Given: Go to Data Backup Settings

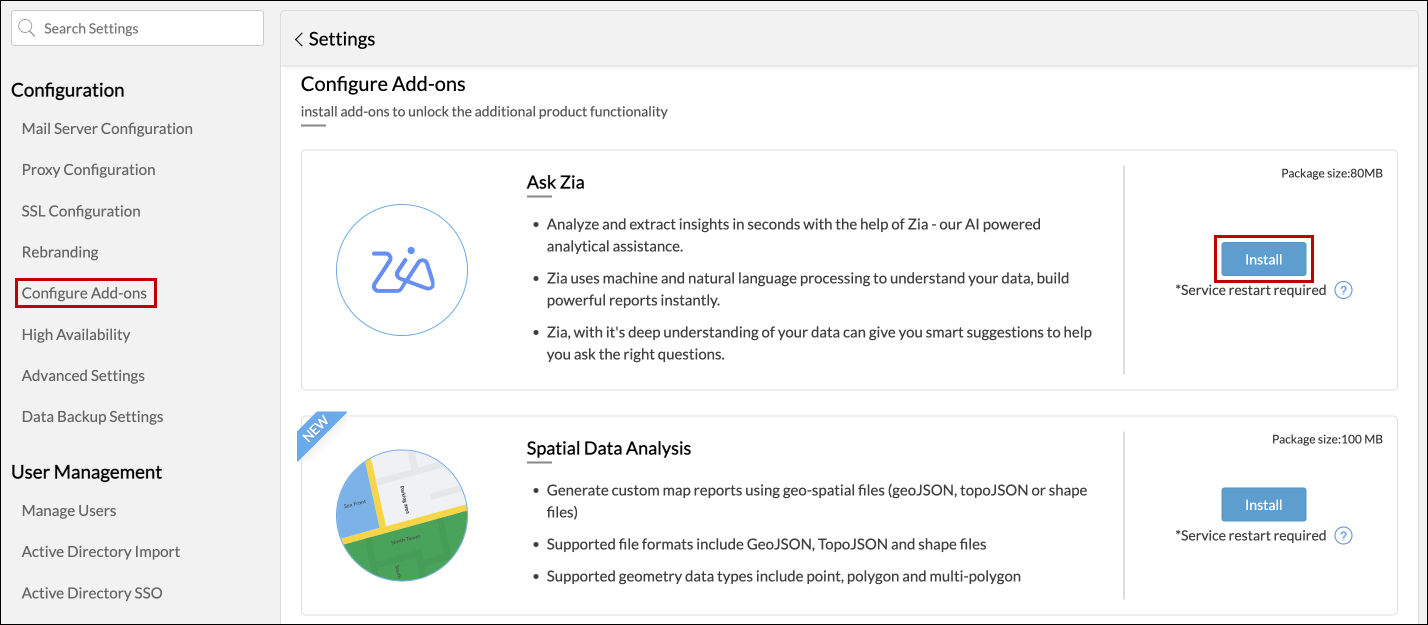Looking at the screenshot, I should 92,417.
